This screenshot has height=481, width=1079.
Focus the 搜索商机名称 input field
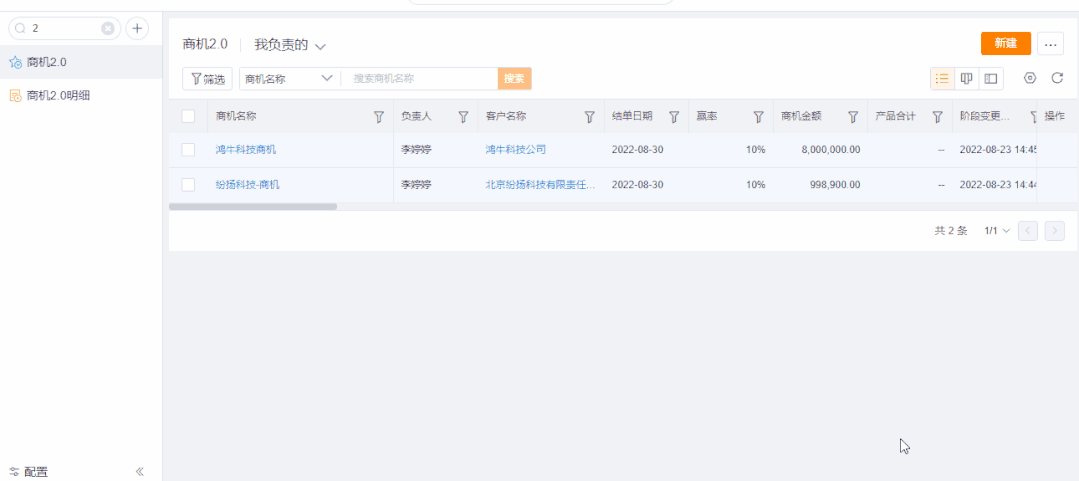[420, 78]
